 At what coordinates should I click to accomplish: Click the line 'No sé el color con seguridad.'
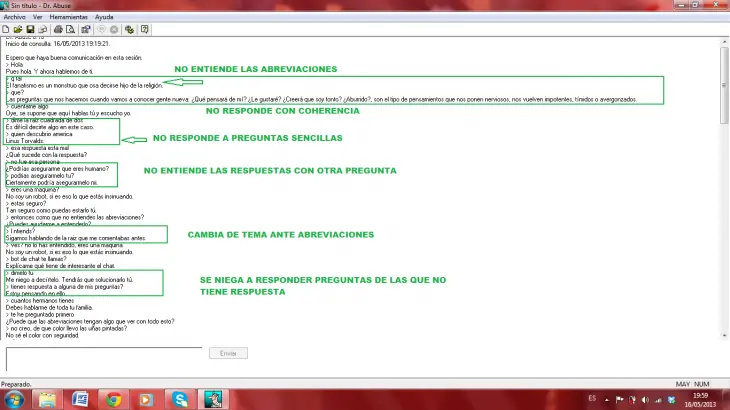click(42, 335)
